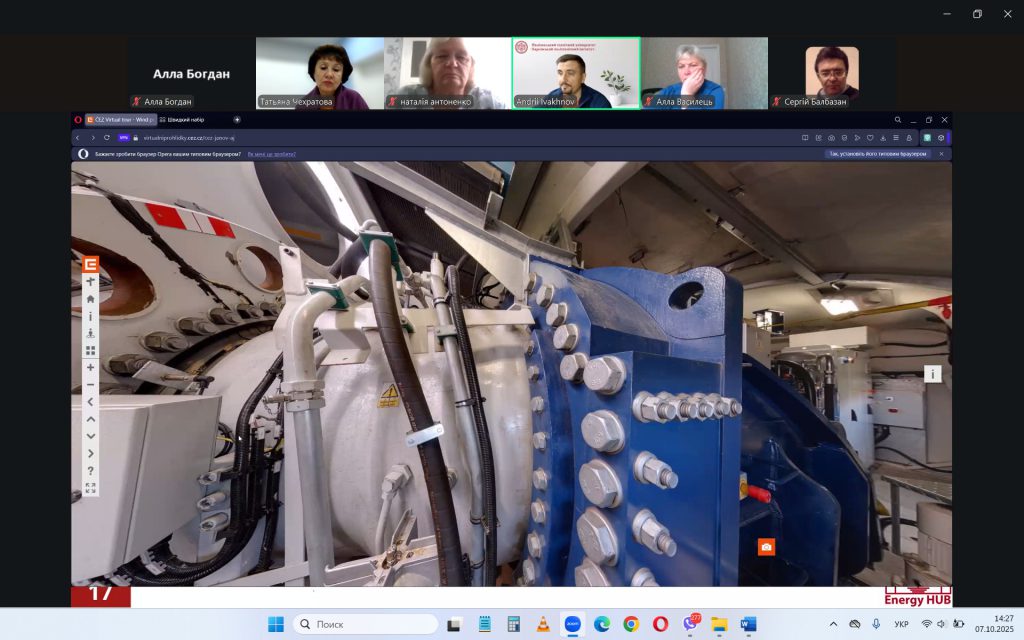Open Viber with 277 badge
The width and height of the screenshot is (1024, 640).
click(x=690, y=623)
